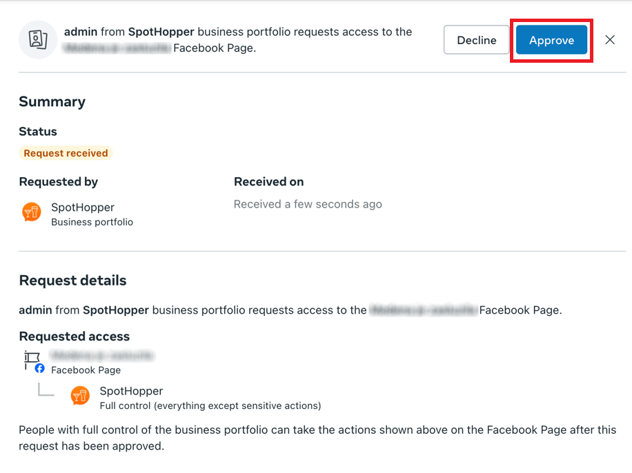Click SpotHopper entry with Full control
This screenshot has height=473, width=632.
(x=196, y=398)
